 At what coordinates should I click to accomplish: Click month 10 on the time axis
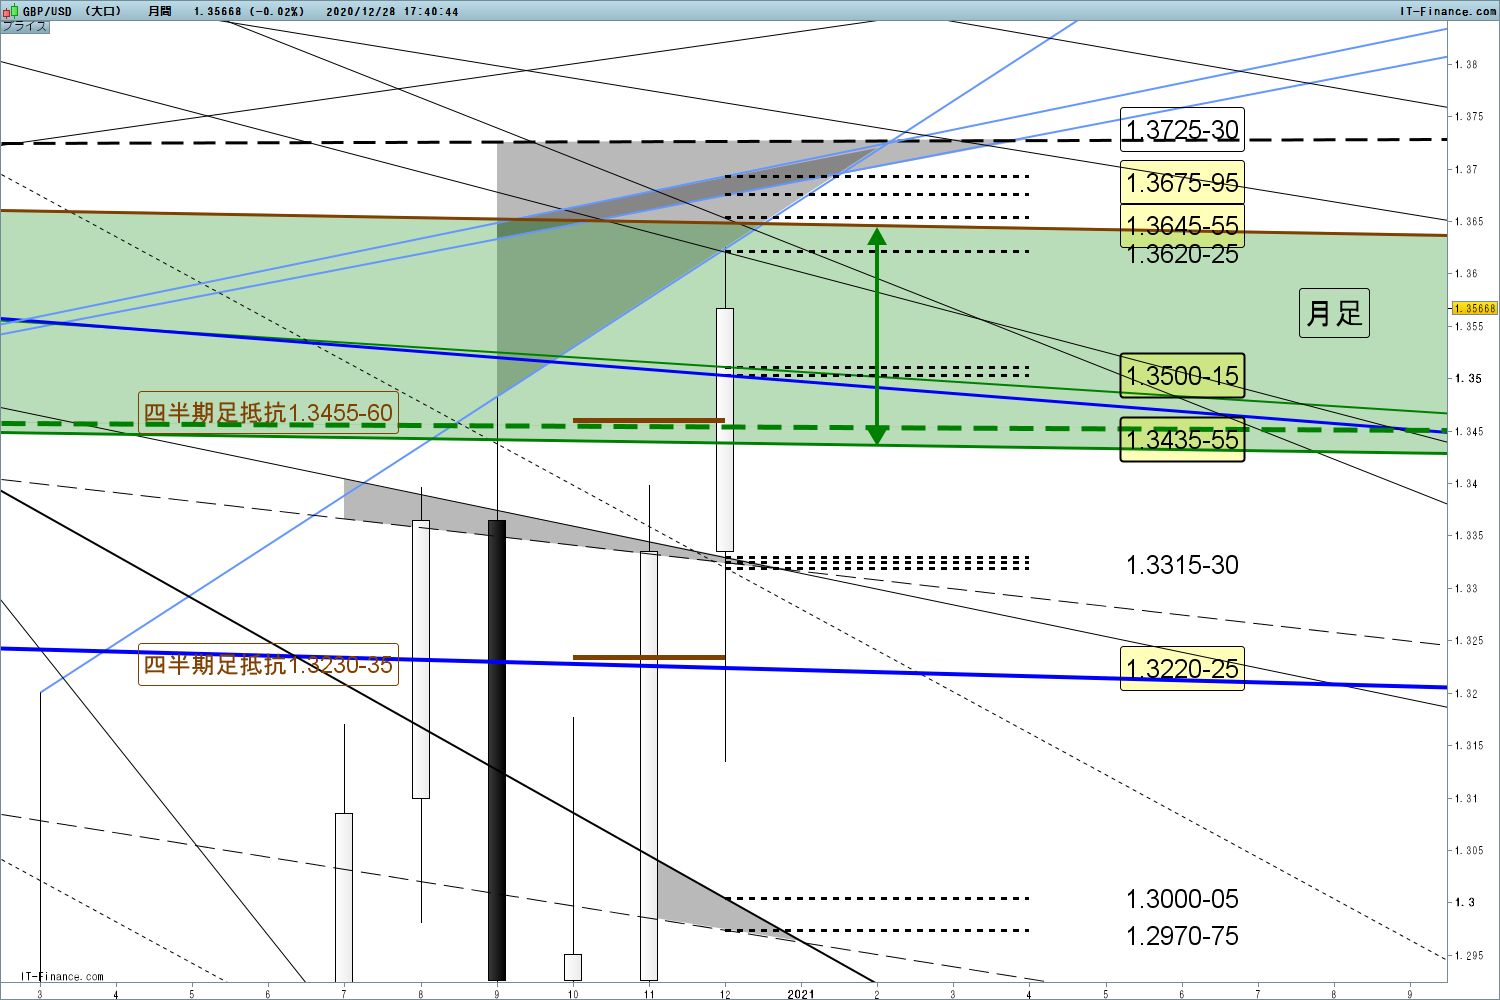tap(573, 994)
